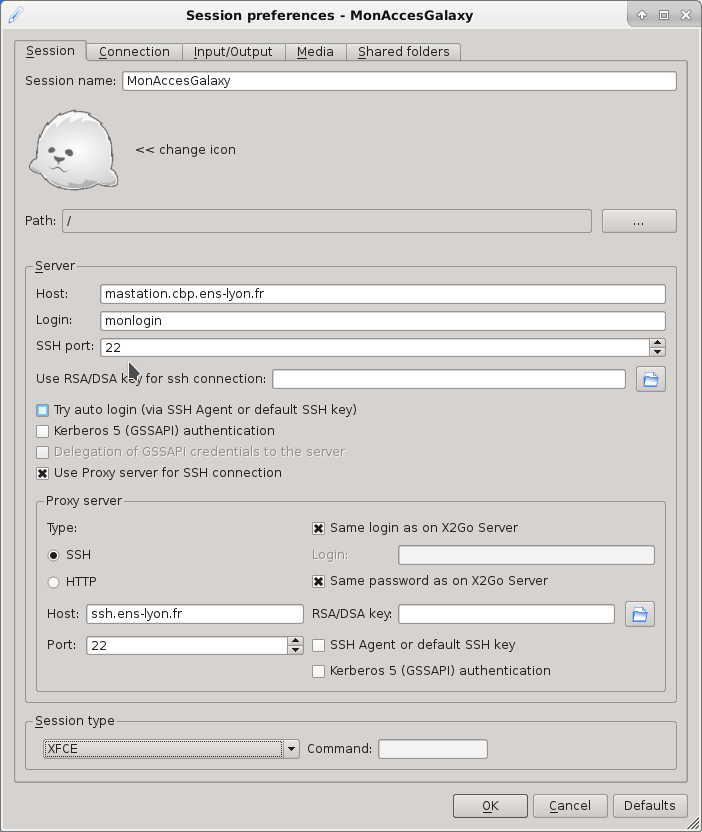Select HTTP proxy type radio button
This screenshot has height=832, width=702.
coord(54,582)
